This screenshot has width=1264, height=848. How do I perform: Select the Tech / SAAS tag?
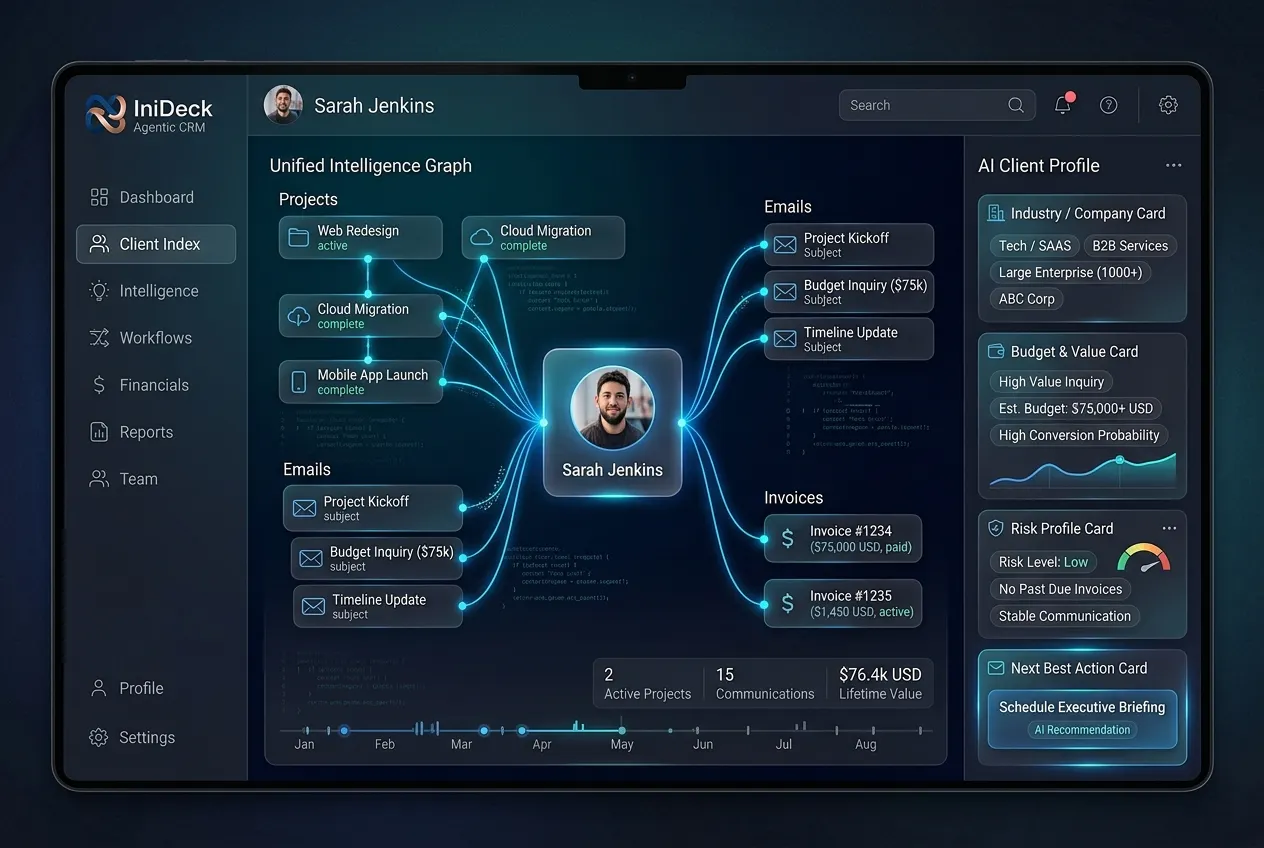1034,245
